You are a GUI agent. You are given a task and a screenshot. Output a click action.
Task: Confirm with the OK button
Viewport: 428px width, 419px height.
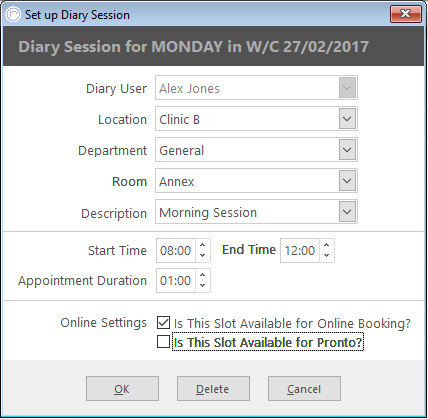122,389
